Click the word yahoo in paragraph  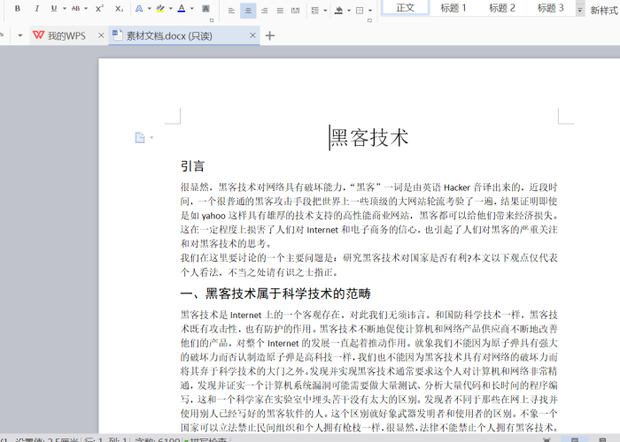tap(214, 216)
